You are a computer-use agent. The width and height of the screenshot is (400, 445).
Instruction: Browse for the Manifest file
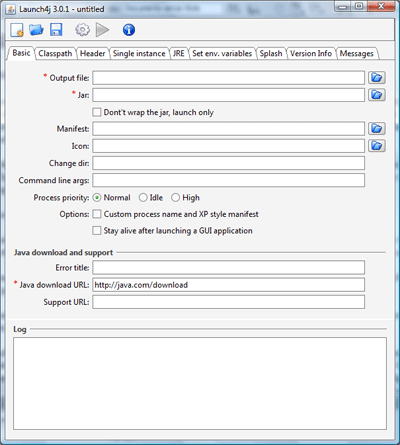[x=377, y=129]
